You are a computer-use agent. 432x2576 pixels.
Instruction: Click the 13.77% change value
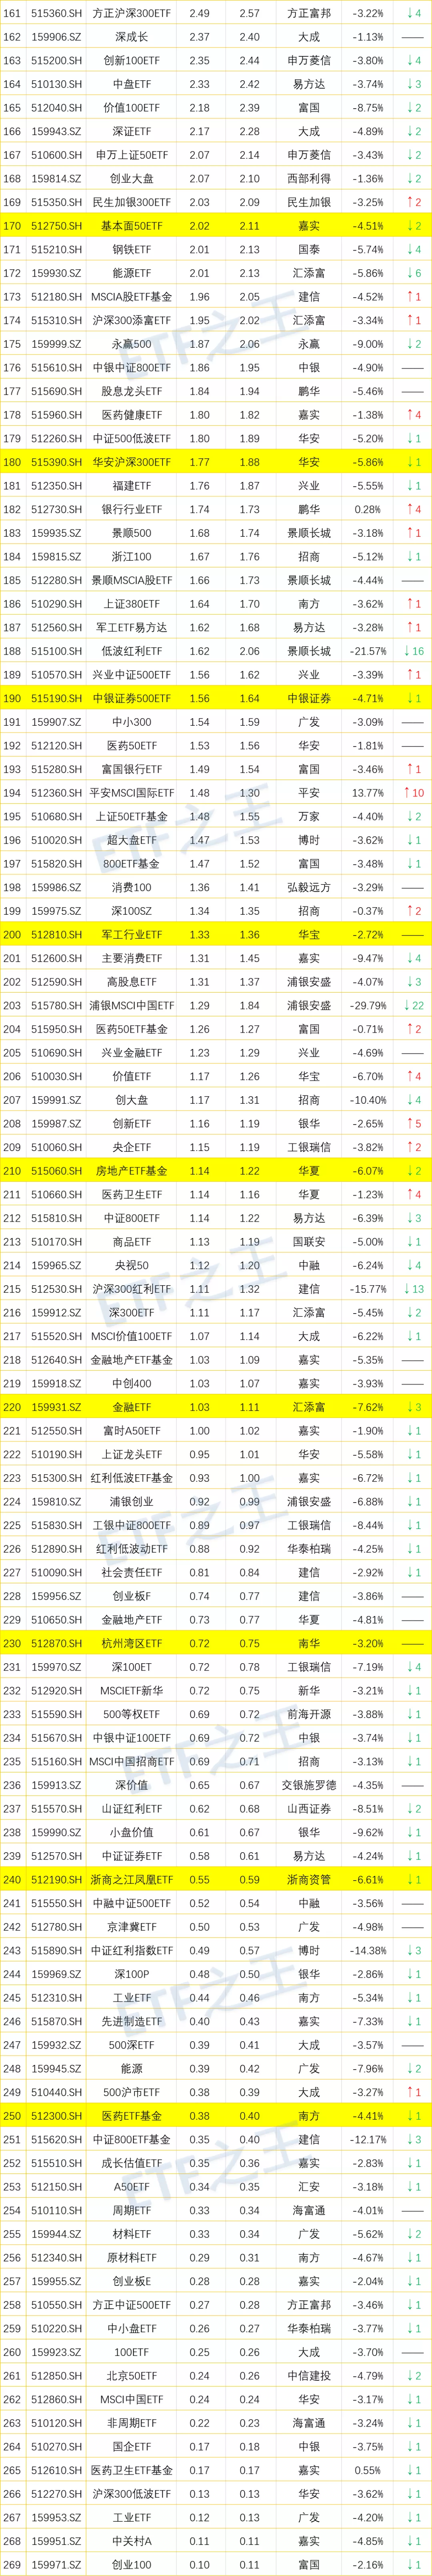click(x=368, y=793)
